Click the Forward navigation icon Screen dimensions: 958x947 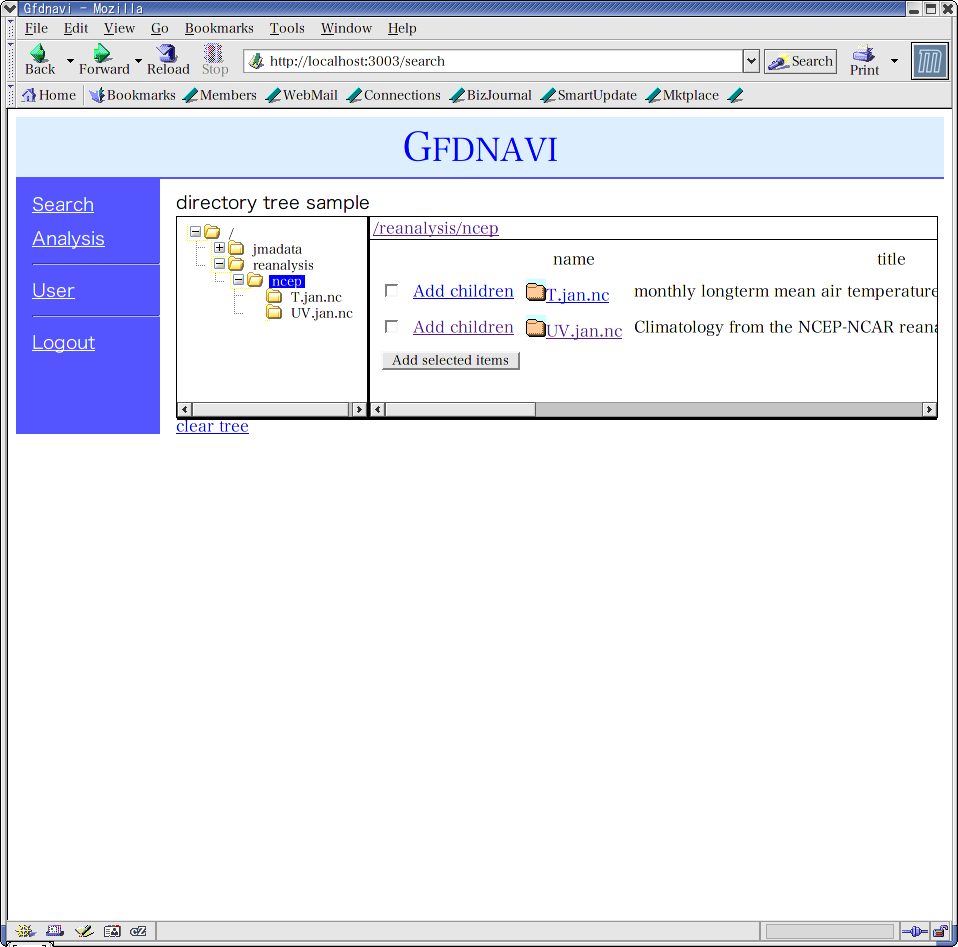[101, 53]
